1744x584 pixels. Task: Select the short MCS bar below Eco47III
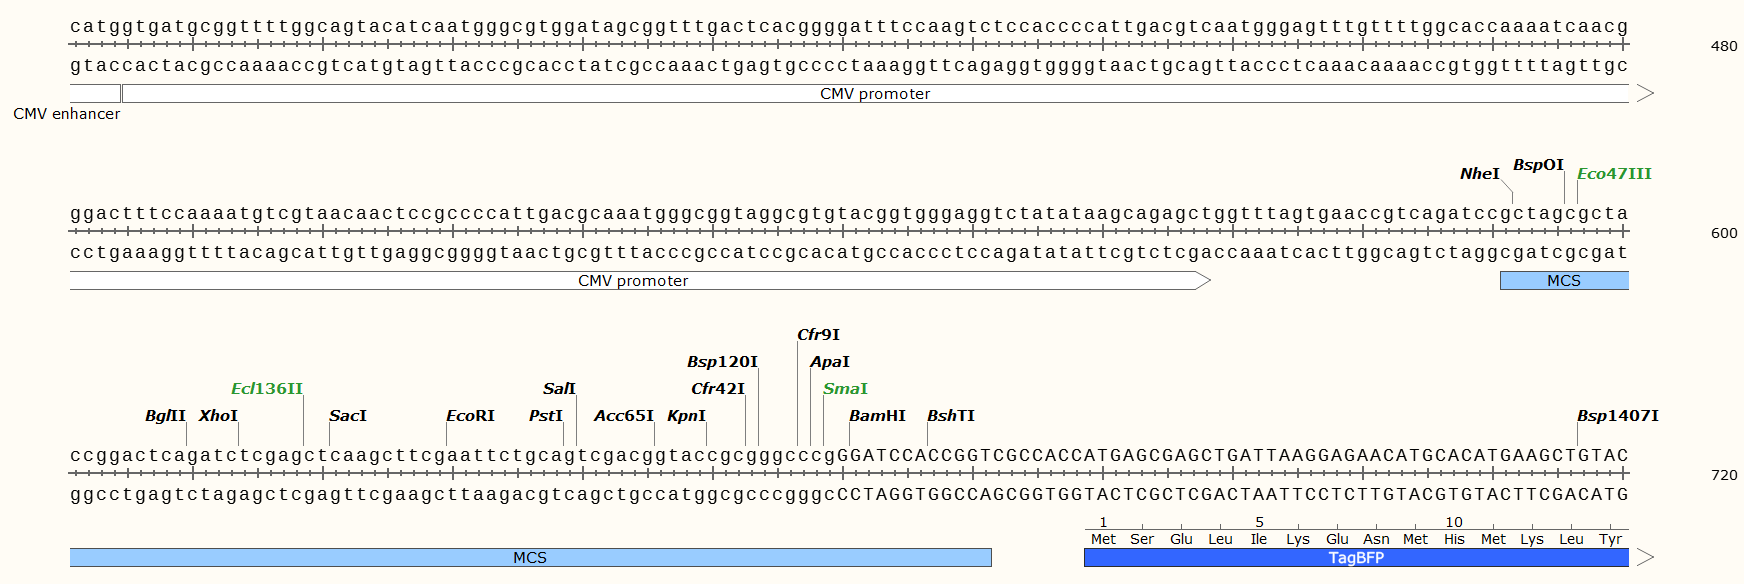1563,281
